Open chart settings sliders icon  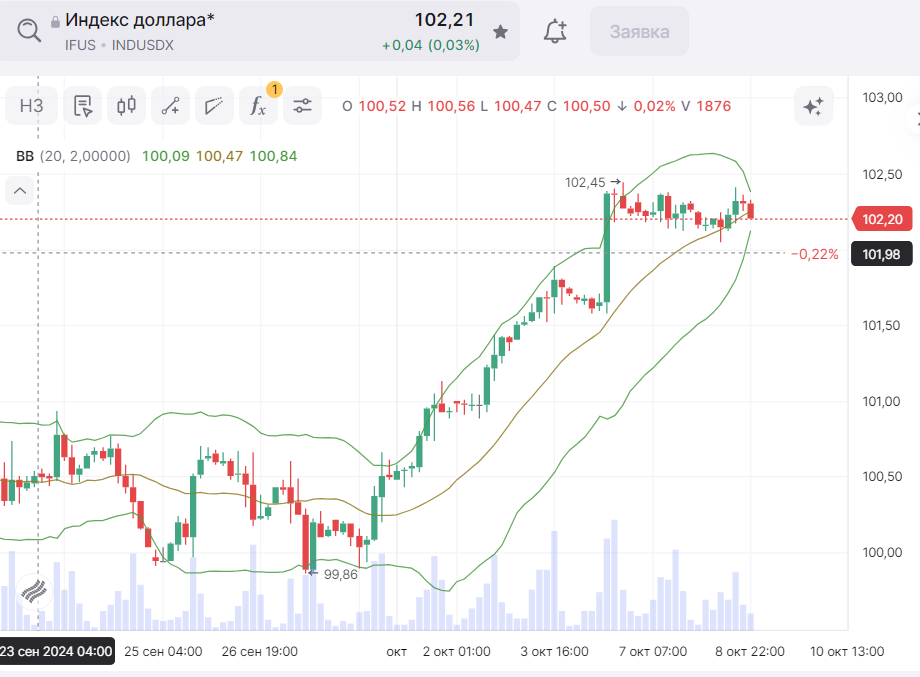click(x=302, y=105)
